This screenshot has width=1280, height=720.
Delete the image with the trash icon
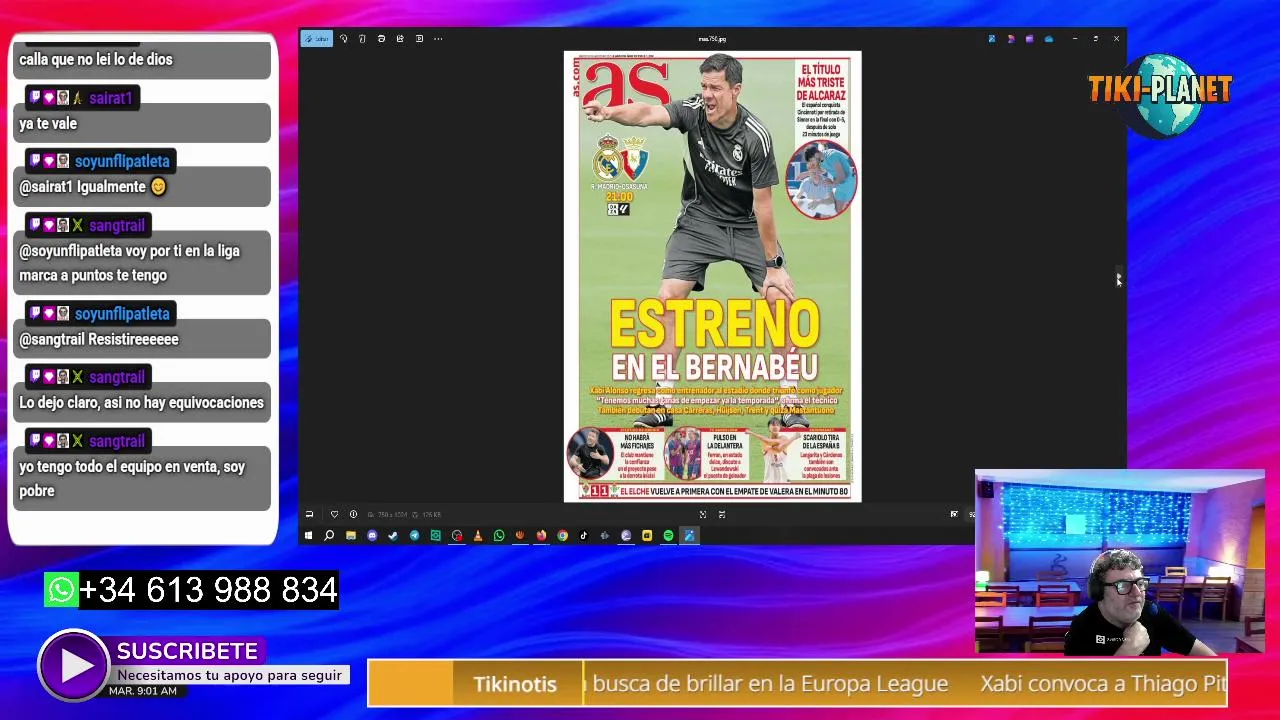(362, 39)
